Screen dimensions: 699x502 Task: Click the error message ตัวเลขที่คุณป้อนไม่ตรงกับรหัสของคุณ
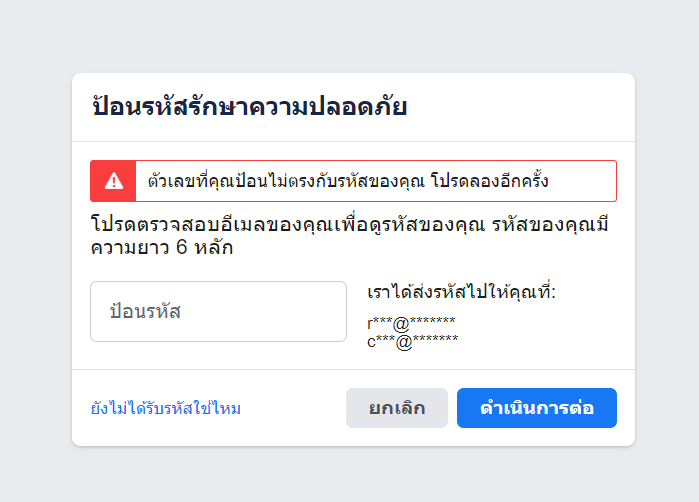point(286,181)
